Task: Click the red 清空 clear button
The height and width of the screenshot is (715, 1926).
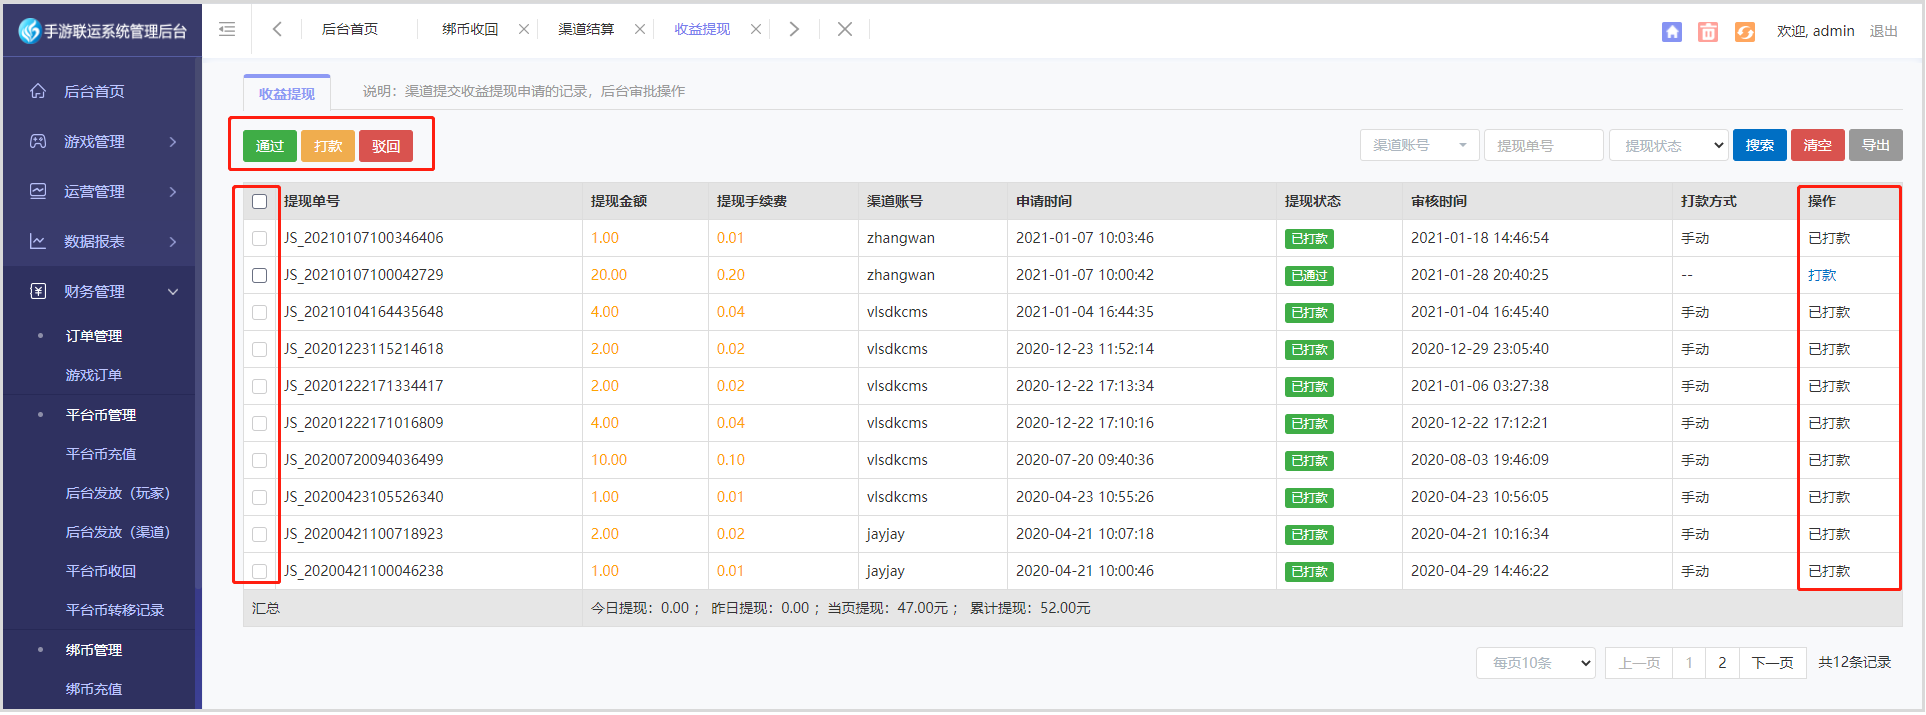Action: tap(1818, 145)
